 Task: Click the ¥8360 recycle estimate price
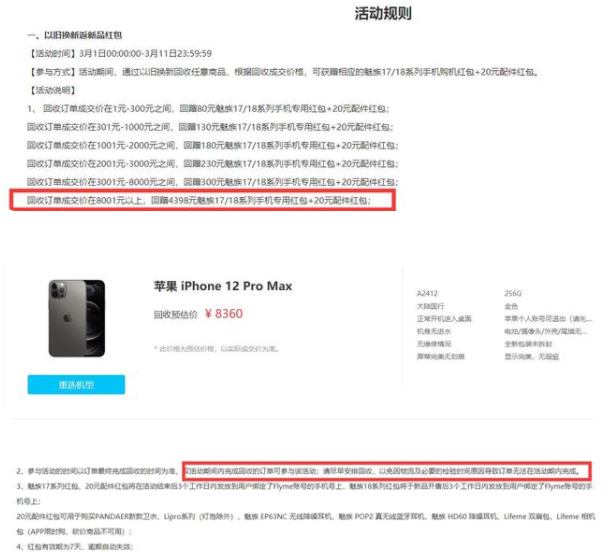[224, 314]
